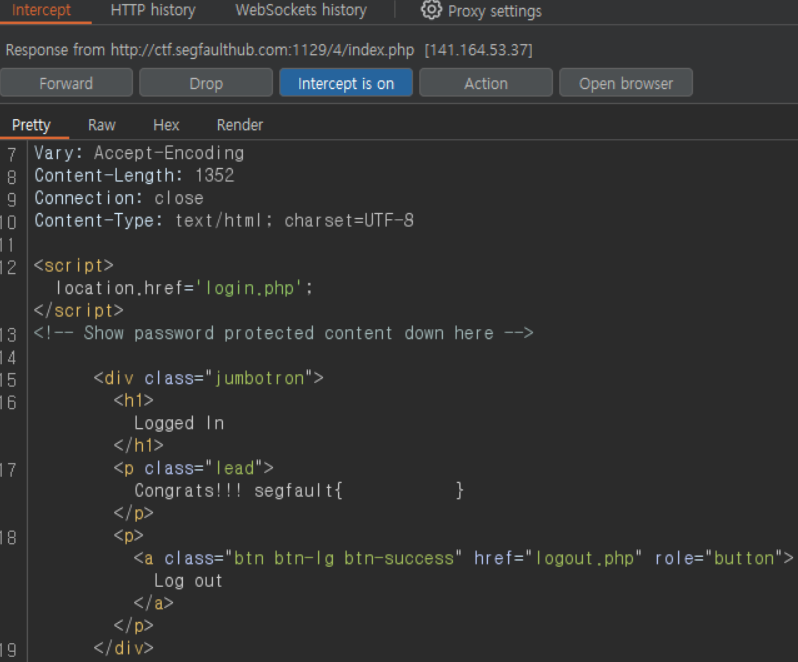The image size is (798, 662).
Task: Click the closing /div tag on line 19
Action: point(124,648)
